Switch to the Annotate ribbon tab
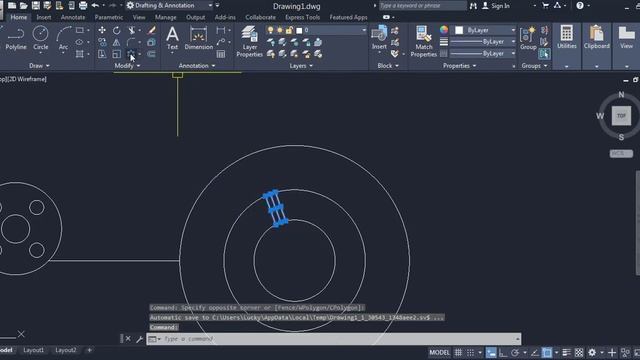 (73, 18)
